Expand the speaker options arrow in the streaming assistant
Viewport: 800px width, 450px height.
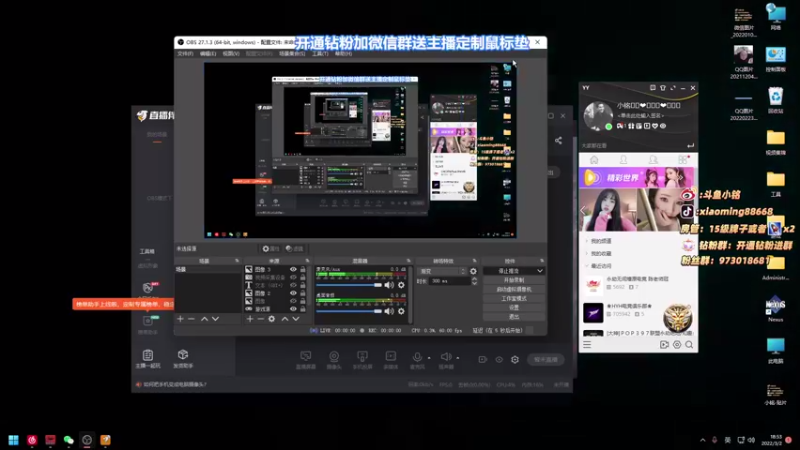[x=458, y=358]
